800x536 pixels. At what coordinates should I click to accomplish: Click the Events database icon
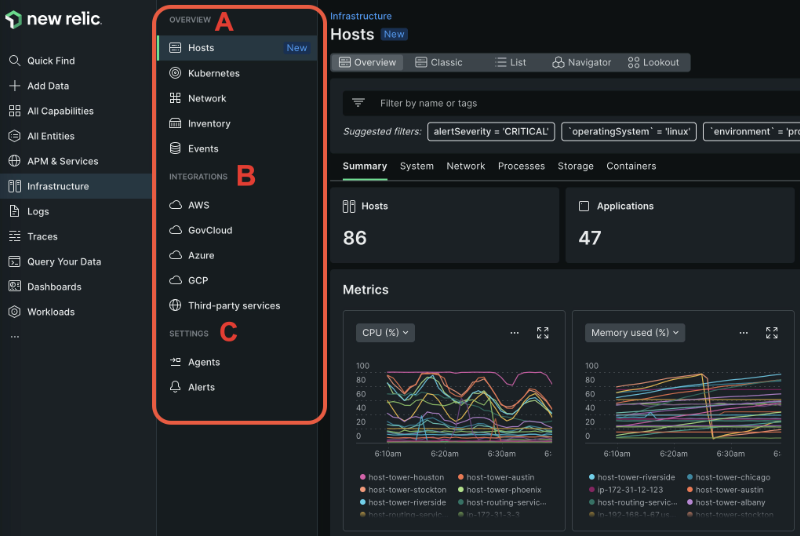(175, 148)
